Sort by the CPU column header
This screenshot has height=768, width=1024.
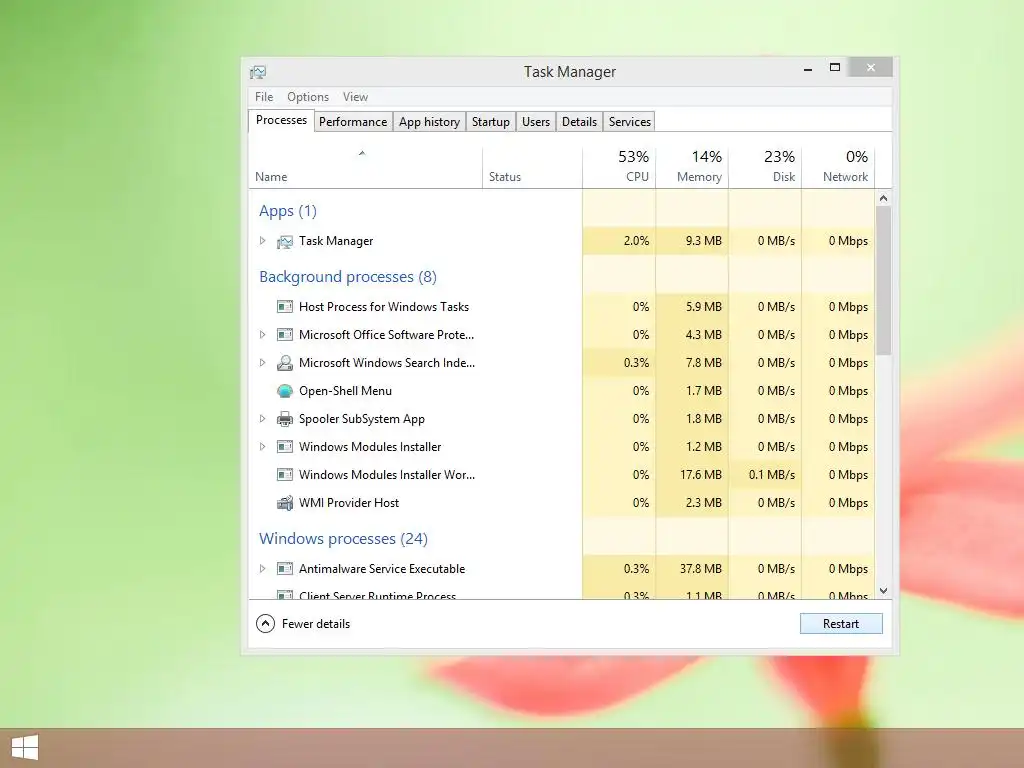[619, 168]
